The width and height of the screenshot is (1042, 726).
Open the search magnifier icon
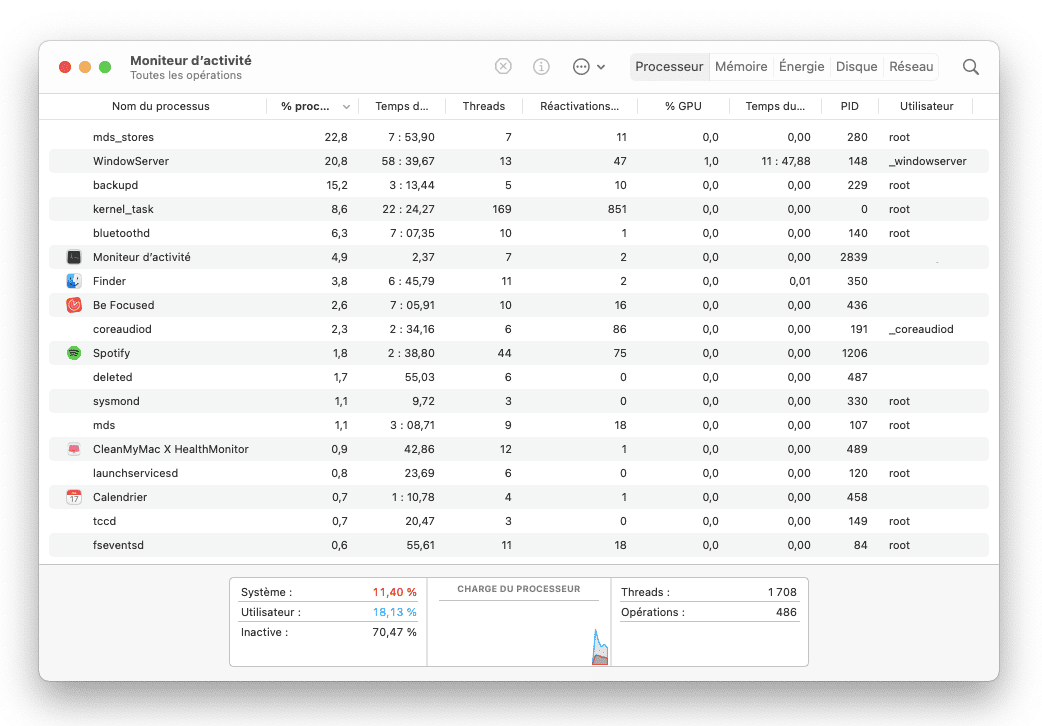coord(970,67)
